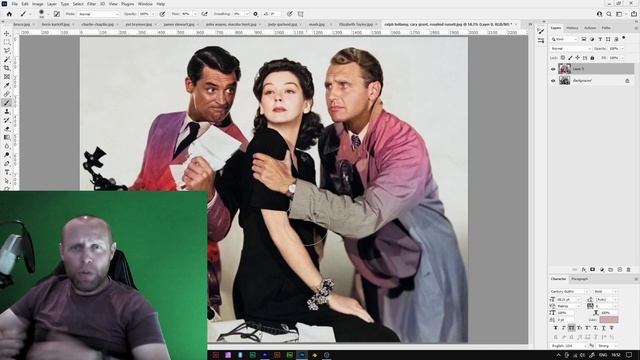Open smoothing options gear

(x=256, y=14)
